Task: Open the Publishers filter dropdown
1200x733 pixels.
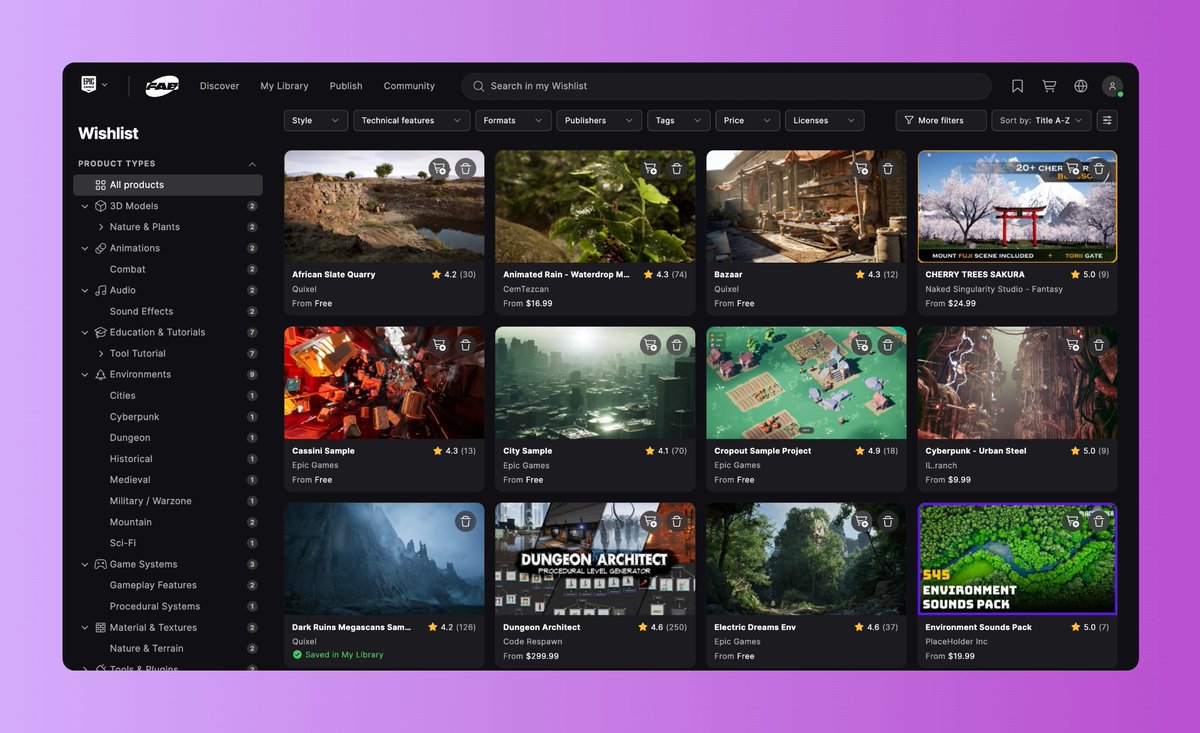Action: pos(599,120)
